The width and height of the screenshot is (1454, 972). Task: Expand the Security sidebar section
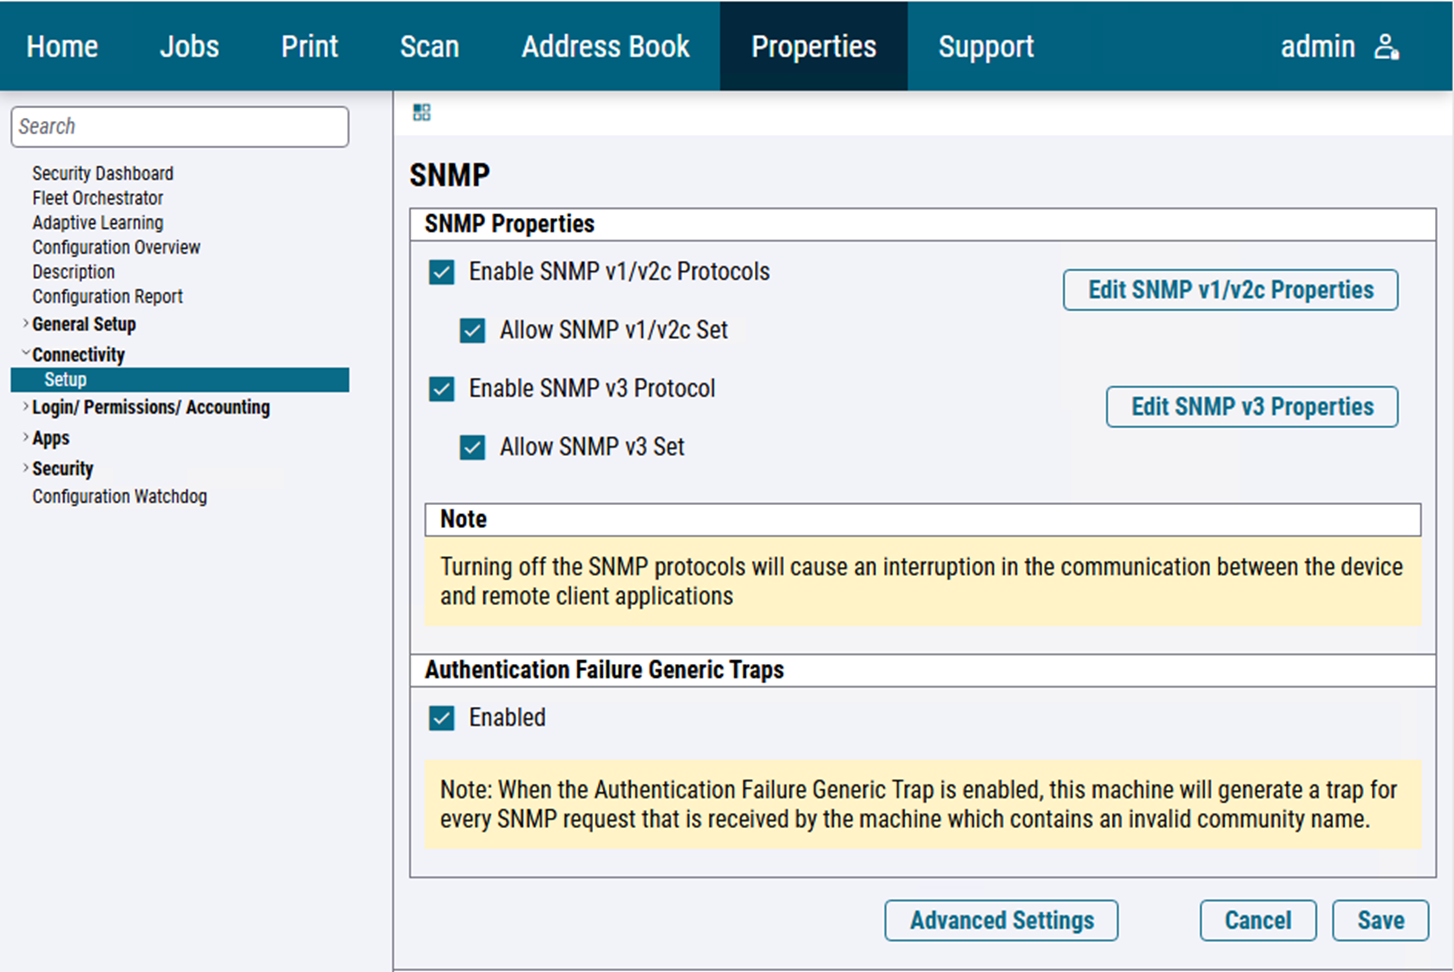click(26, 468)
